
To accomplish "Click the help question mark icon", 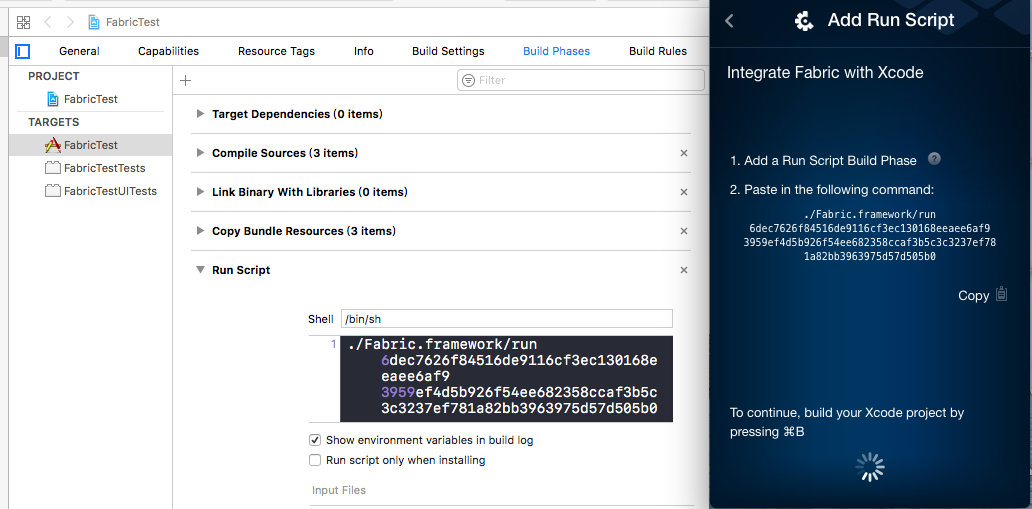I will pyautogui.click(x=934, y=159).
